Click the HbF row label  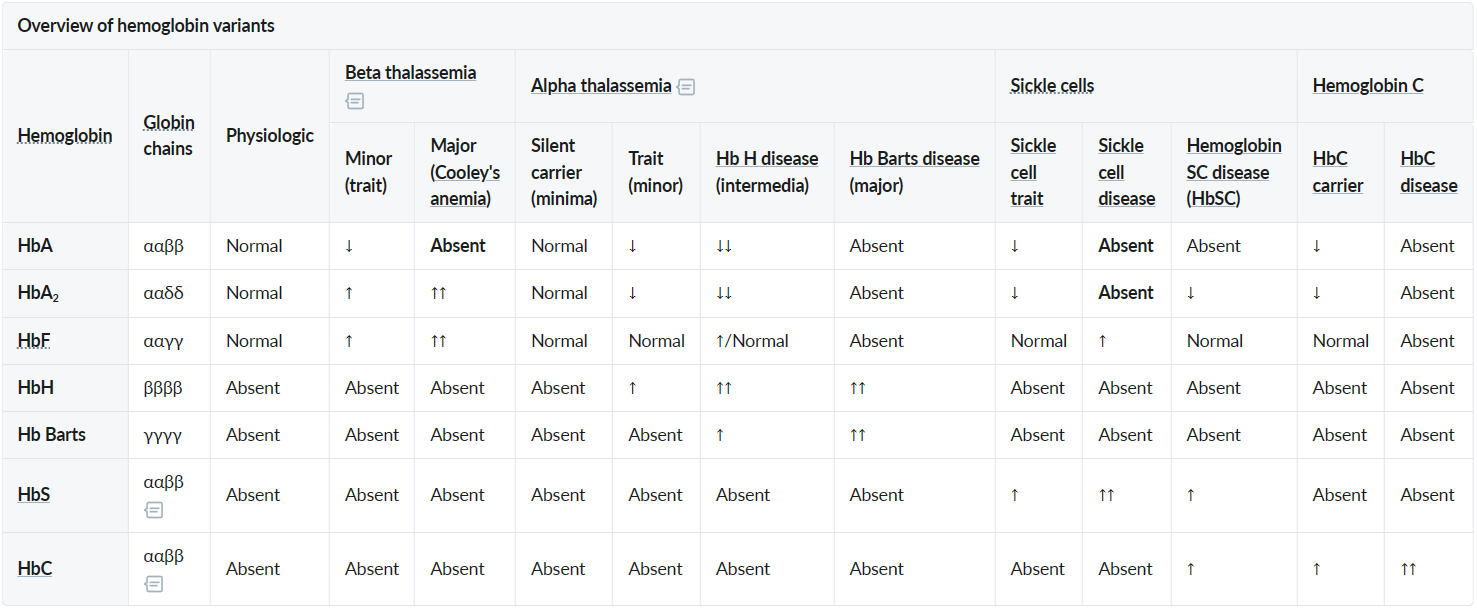34,341
